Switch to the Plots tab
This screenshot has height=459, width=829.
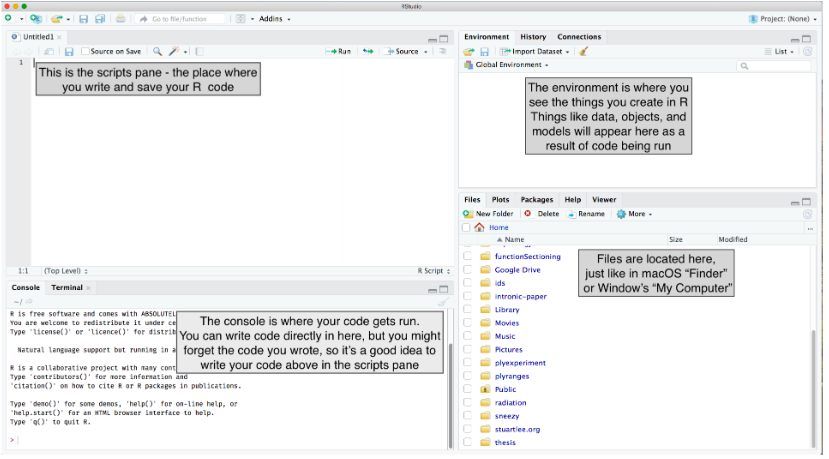tap(500, 200)
